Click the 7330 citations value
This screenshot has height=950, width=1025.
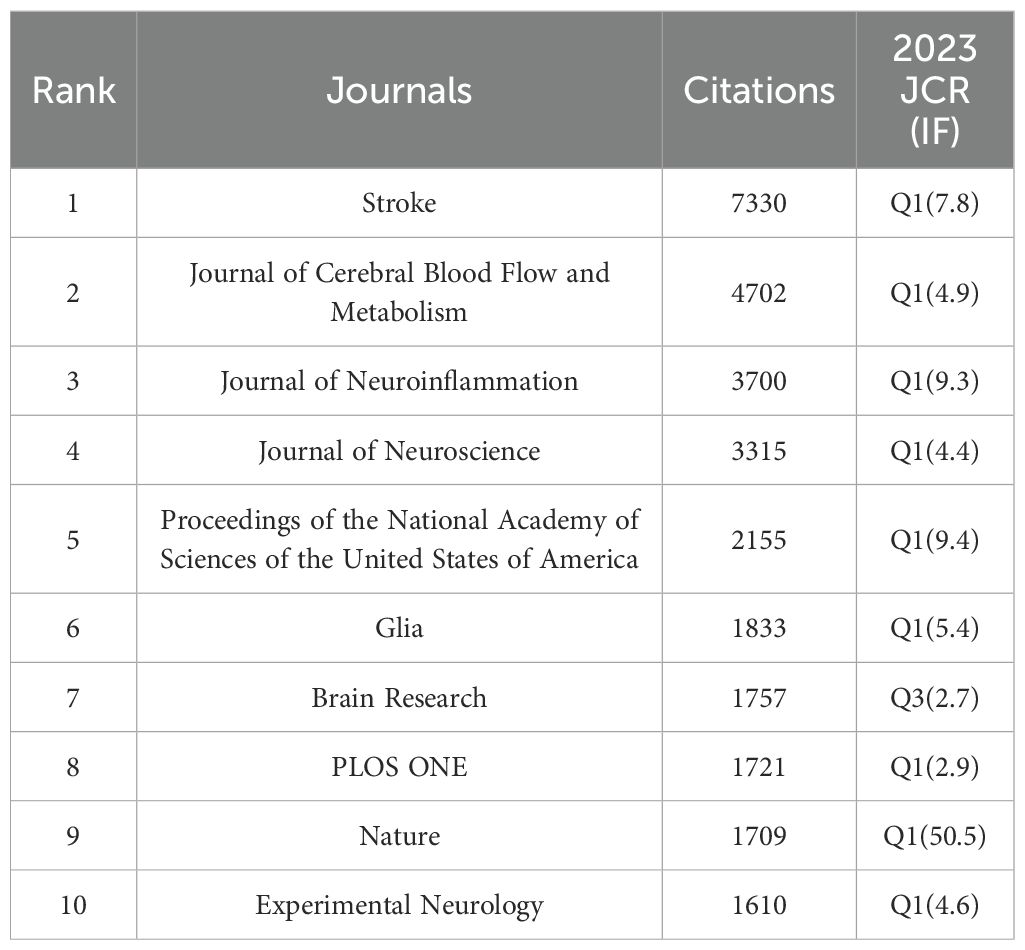[758, 204]
